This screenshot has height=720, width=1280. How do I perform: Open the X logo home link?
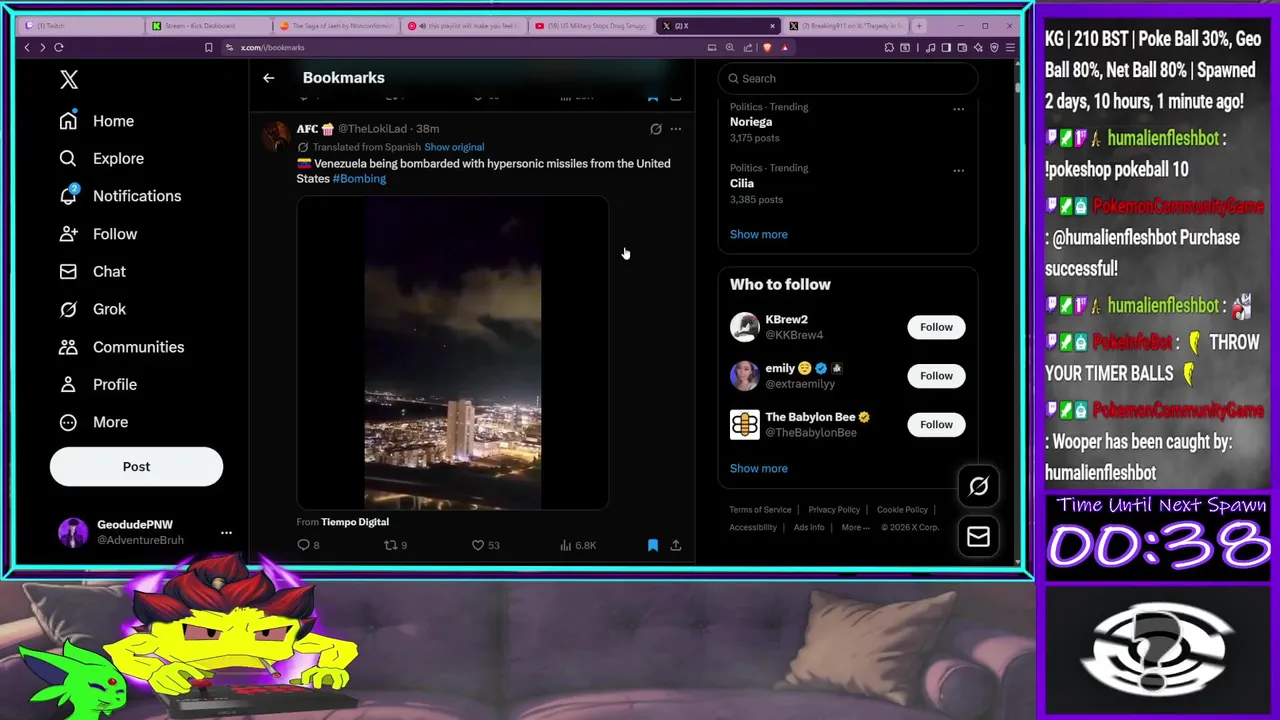click(68, 80)
